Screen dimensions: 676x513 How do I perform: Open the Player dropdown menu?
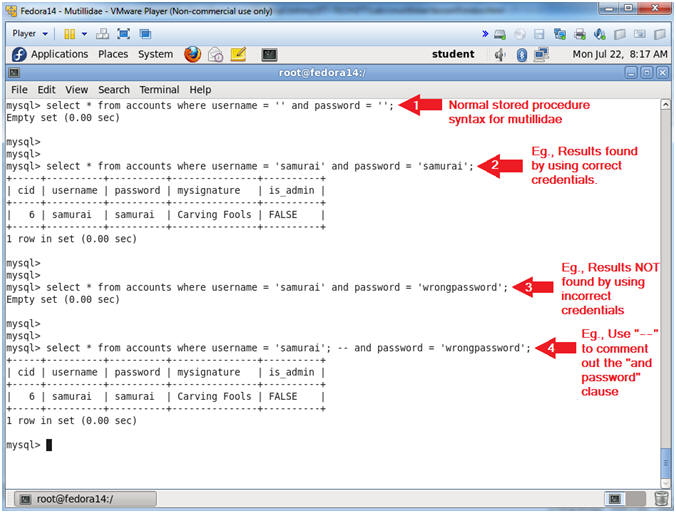(x=29, y=34)
